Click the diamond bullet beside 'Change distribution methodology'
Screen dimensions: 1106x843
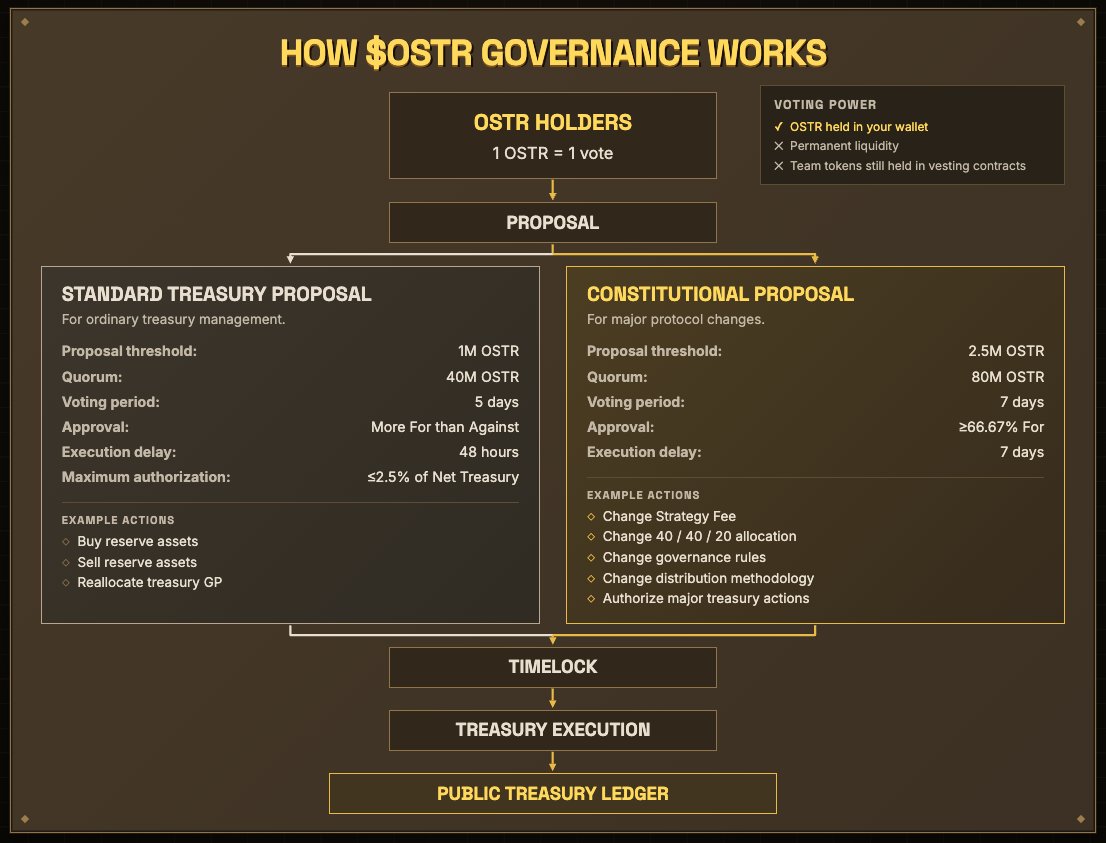point(591,578)
